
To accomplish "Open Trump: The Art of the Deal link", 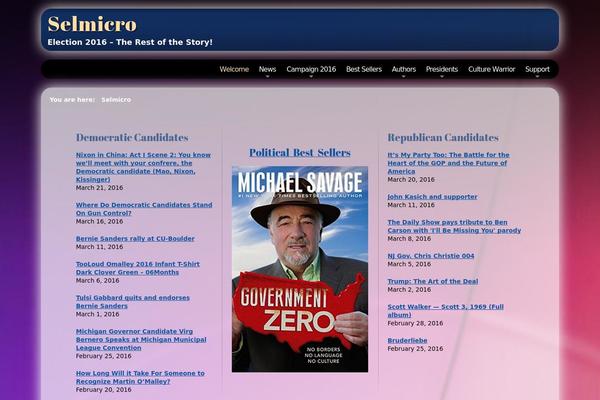I will click(x=433, y=281).
